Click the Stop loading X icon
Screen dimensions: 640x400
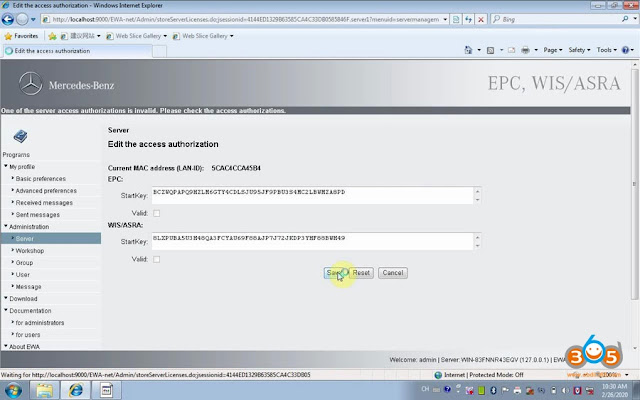[x=481, y=19]
